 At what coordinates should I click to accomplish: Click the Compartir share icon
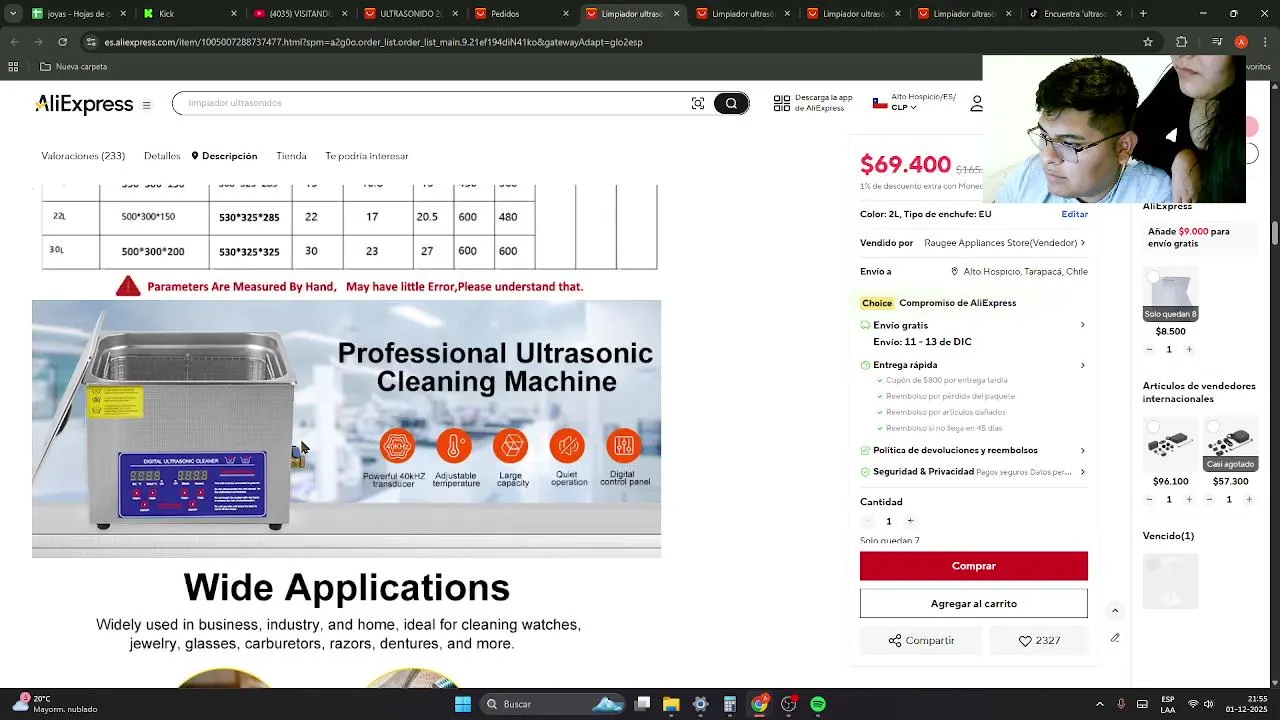(x=895, y=641)
